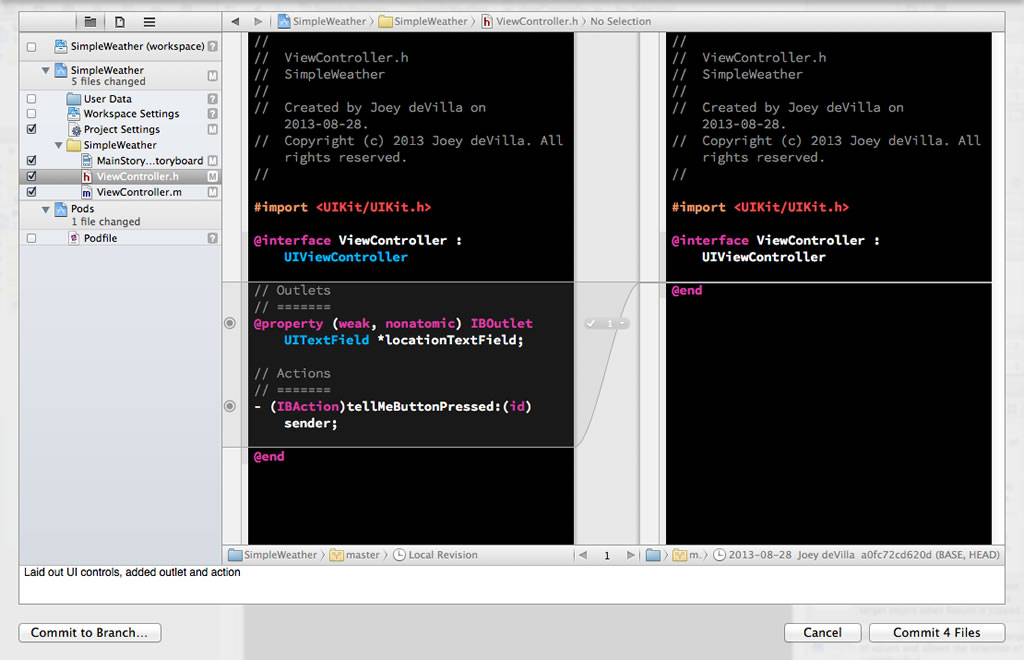Viewport: 1024px width, 660px height.
Task: Click the ViewController.h header file icon in tree
Action: click(86, 176)
